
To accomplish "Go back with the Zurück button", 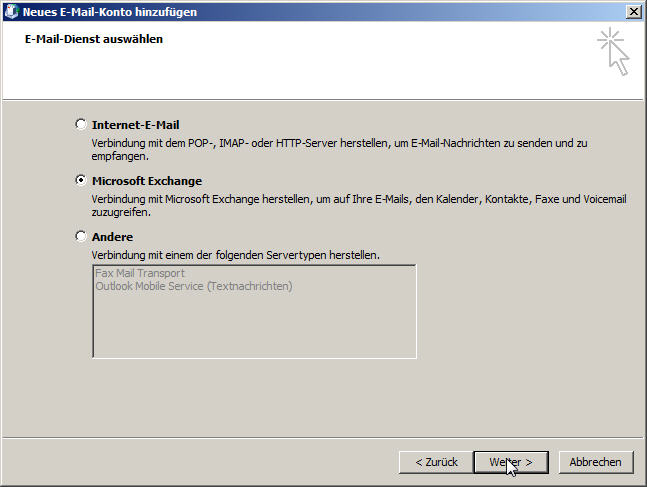I will (x=436, y=462).
